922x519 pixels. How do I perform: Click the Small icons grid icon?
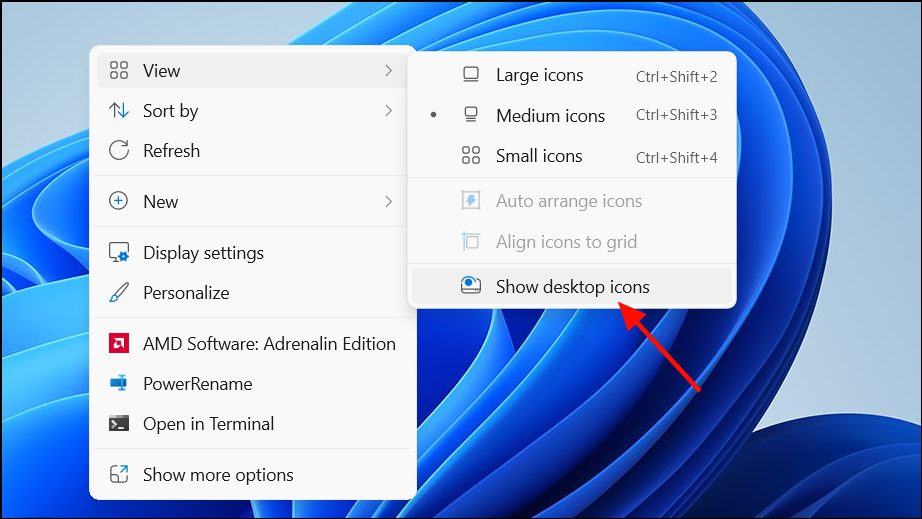471,155
